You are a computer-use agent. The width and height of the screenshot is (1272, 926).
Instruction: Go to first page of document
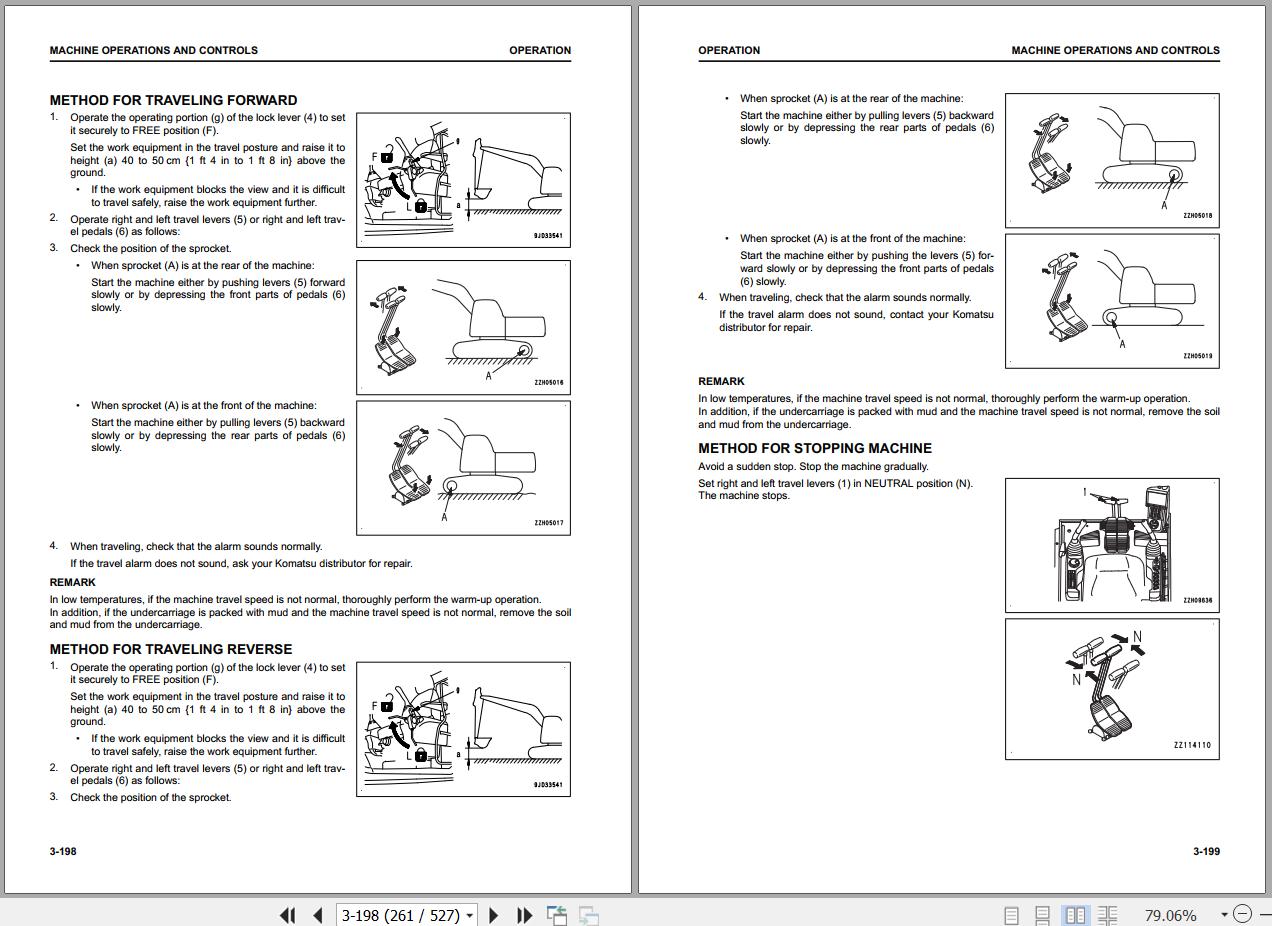coord(287,915)
